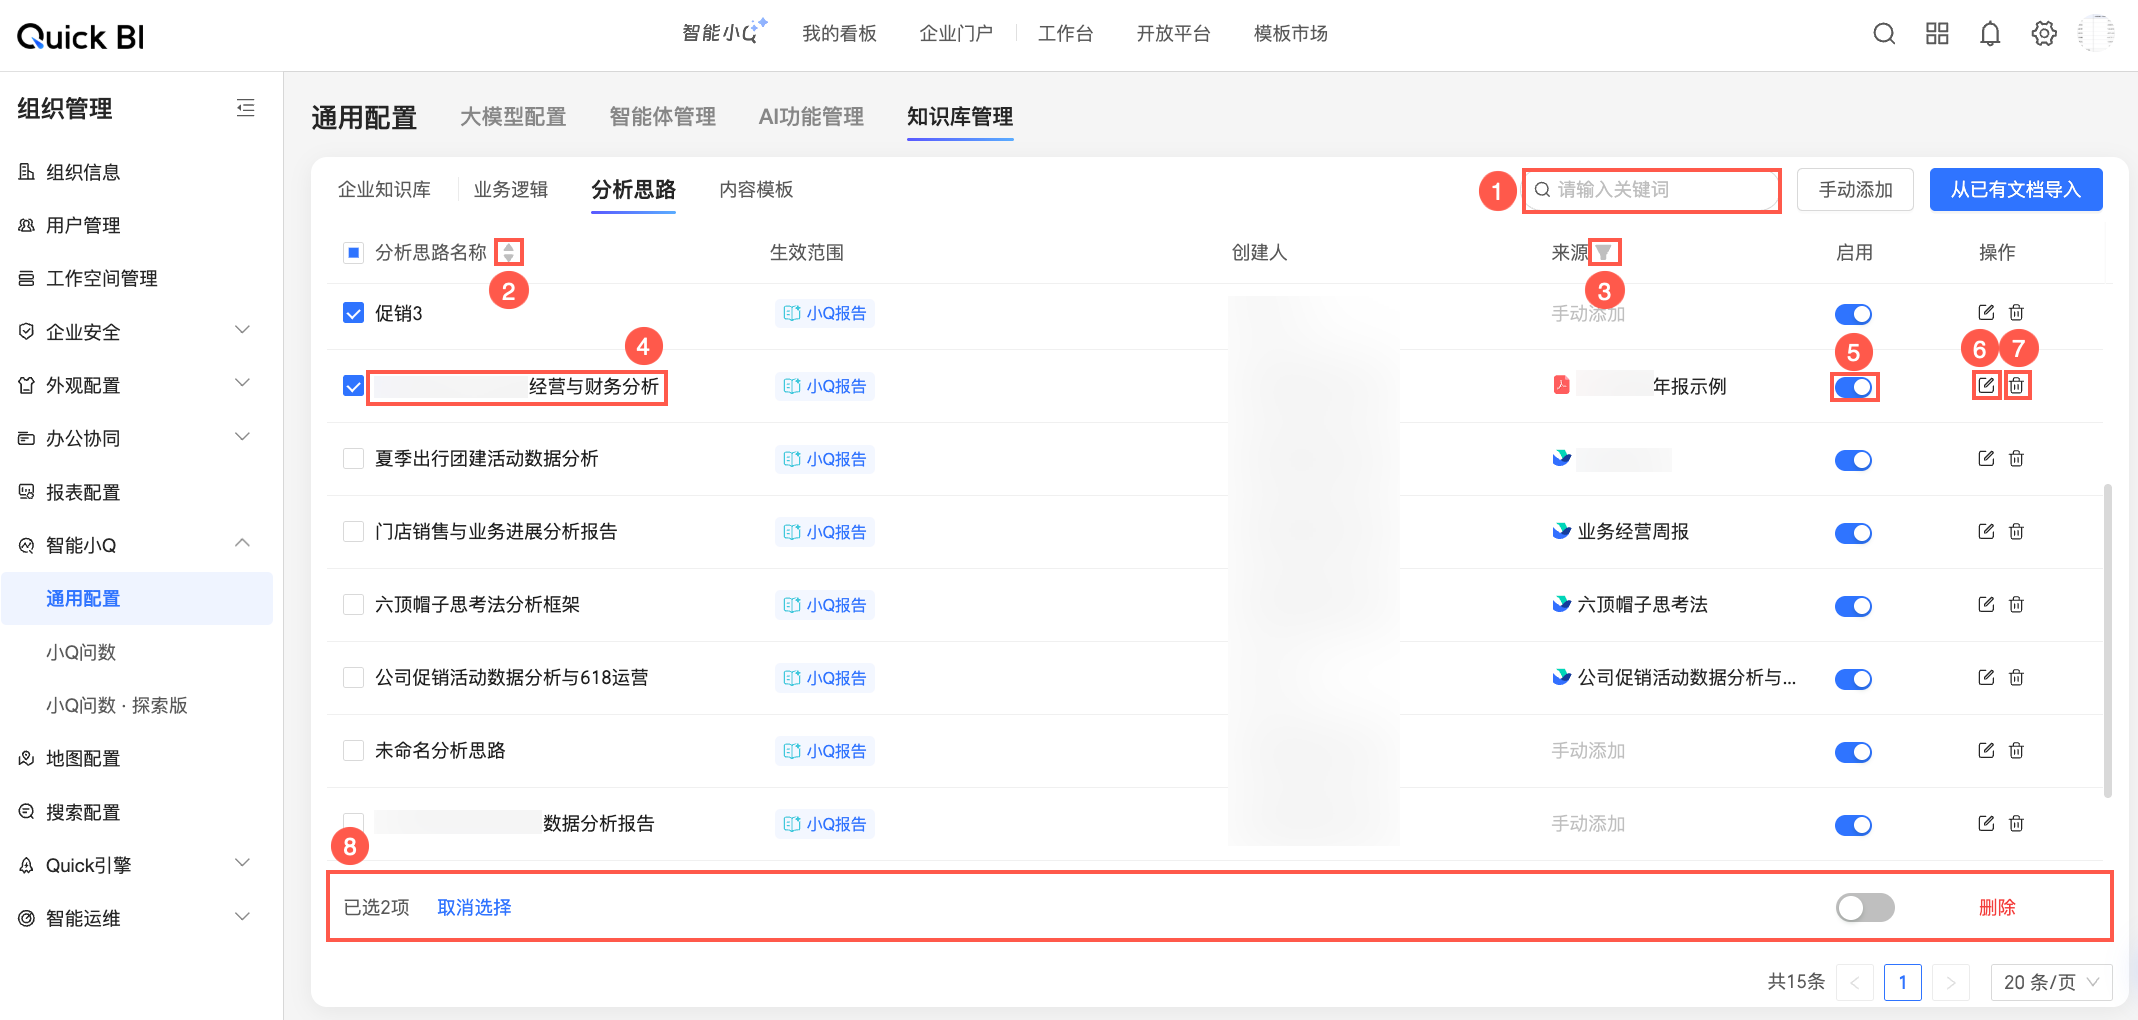Disable the 促销3 enable switch
Viewport: 2138px width, 1020px height.
coord(1853,314)
